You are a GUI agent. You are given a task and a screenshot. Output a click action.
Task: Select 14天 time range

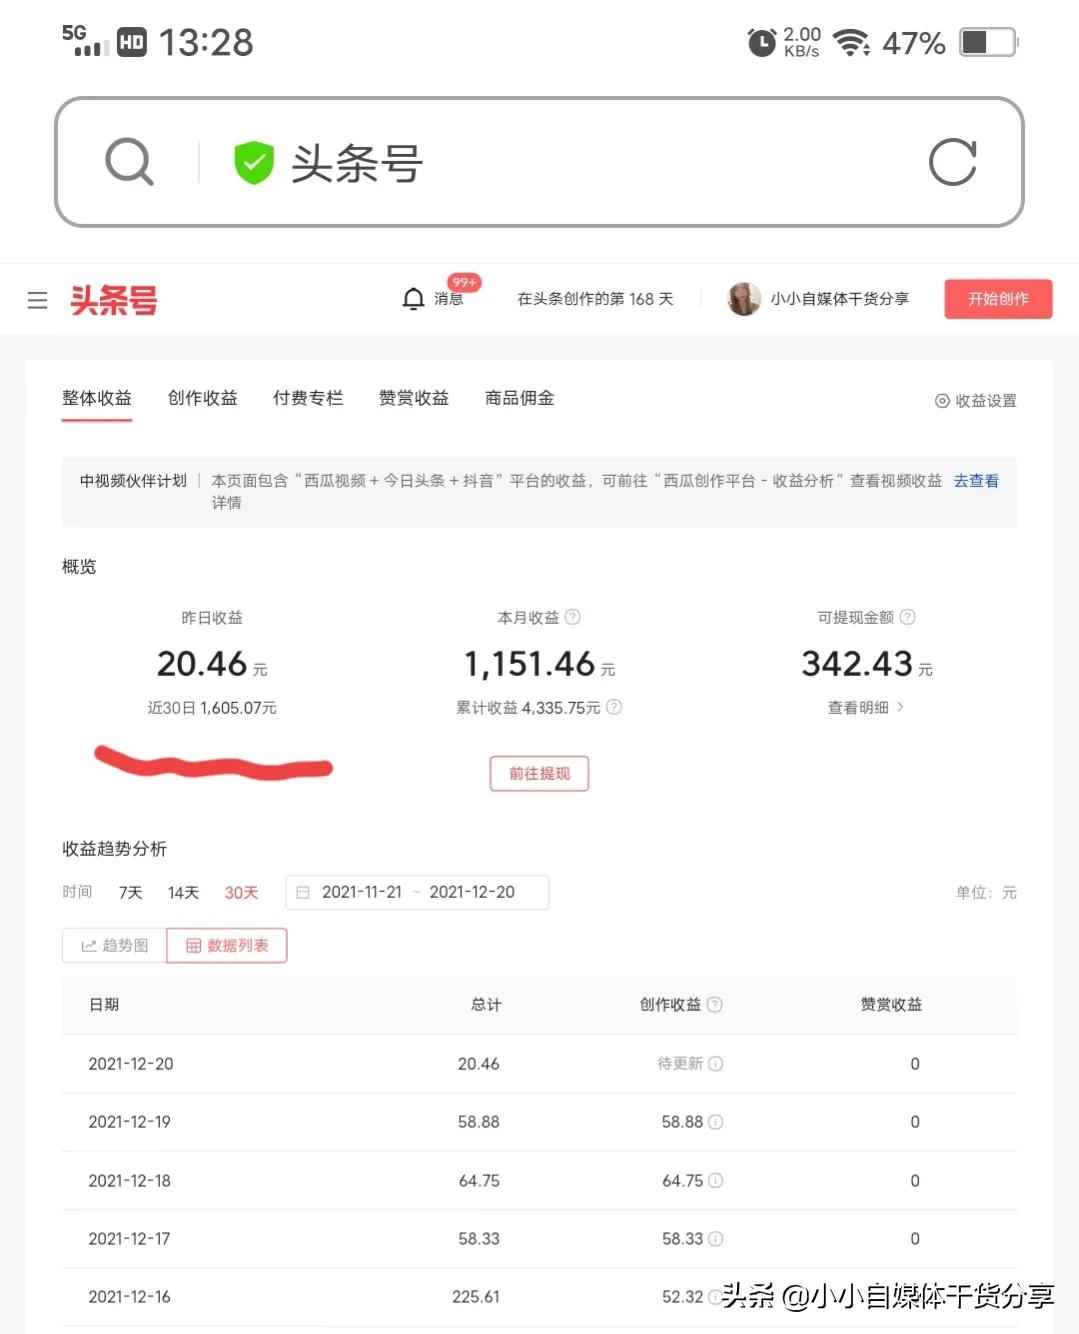(x=183, y=892)
